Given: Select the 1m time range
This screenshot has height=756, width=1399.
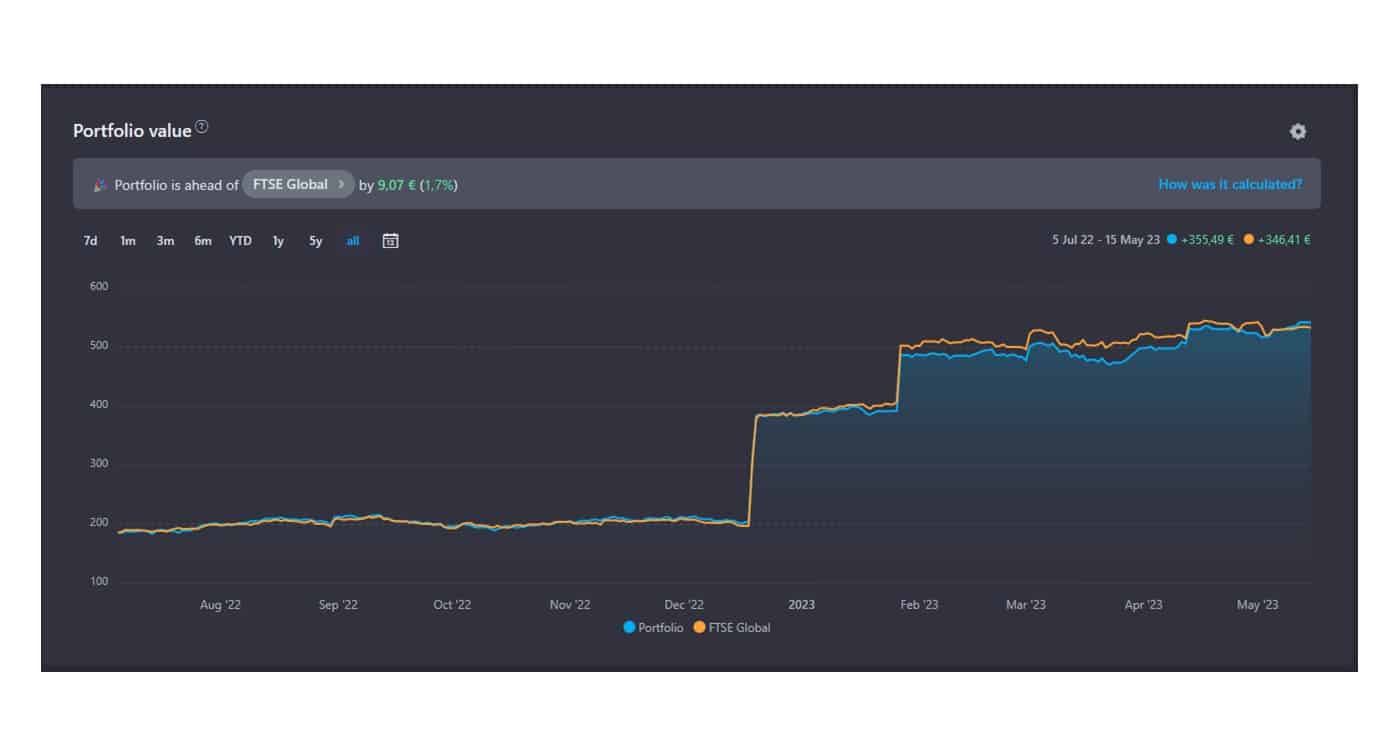Looking at the screenshot, I should coord(128,241).
